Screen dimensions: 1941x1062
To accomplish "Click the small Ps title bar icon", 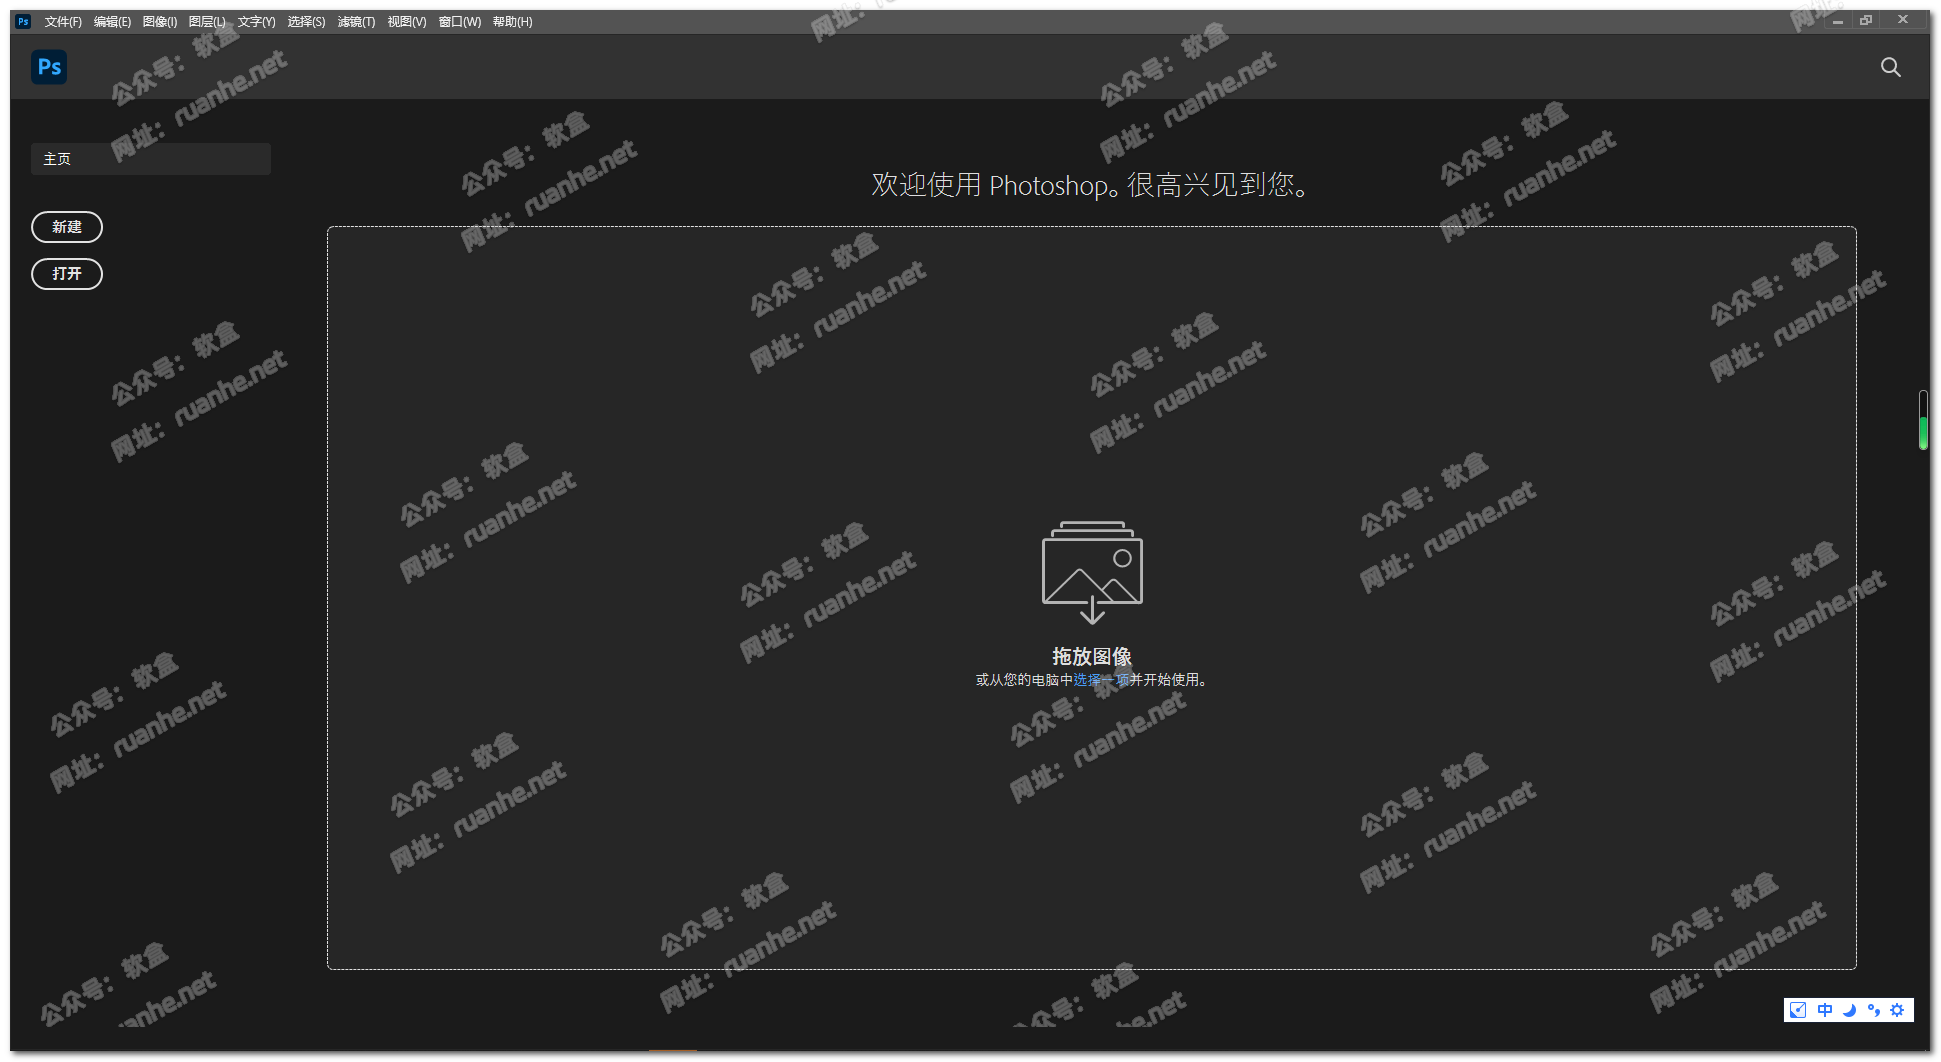I will [23, 21].
